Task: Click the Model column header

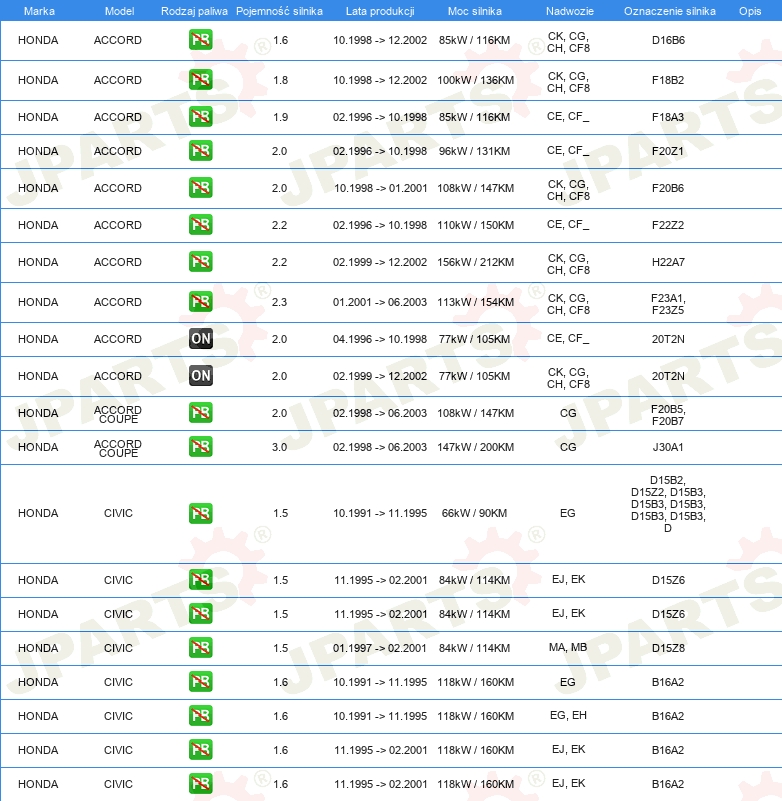Action: coord(119,11)
